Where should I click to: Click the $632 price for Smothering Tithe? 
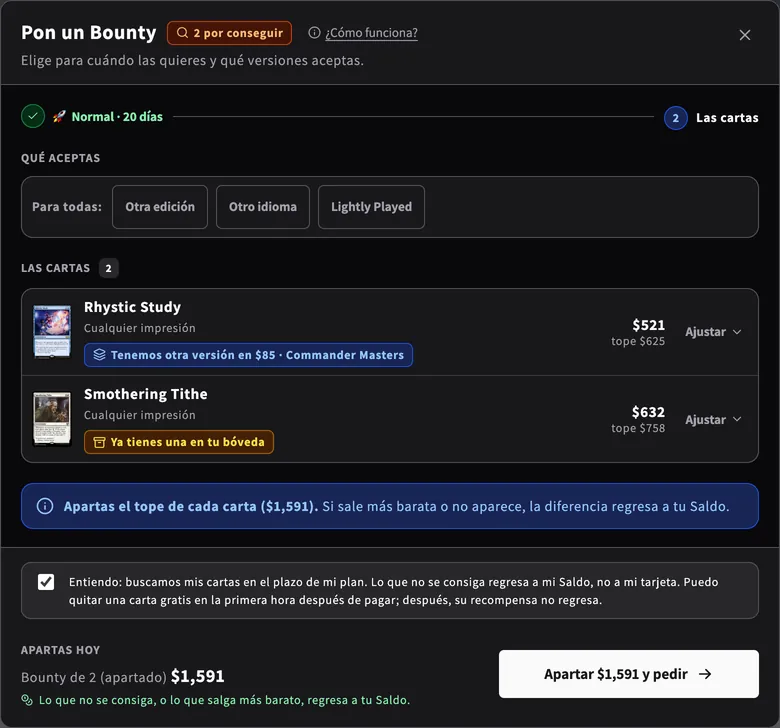tap(648, 412)
